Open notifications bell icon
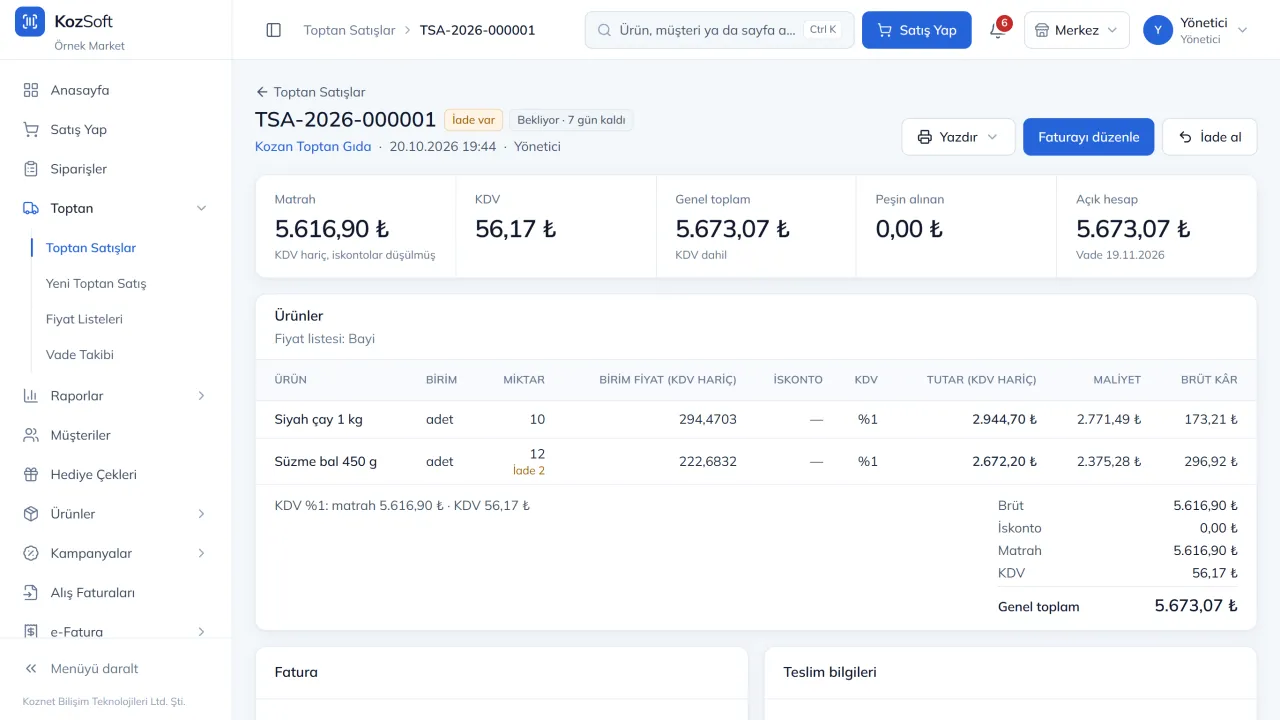Image resolution: width=1280 pixels, height=720 pixels. pos(997,30)
